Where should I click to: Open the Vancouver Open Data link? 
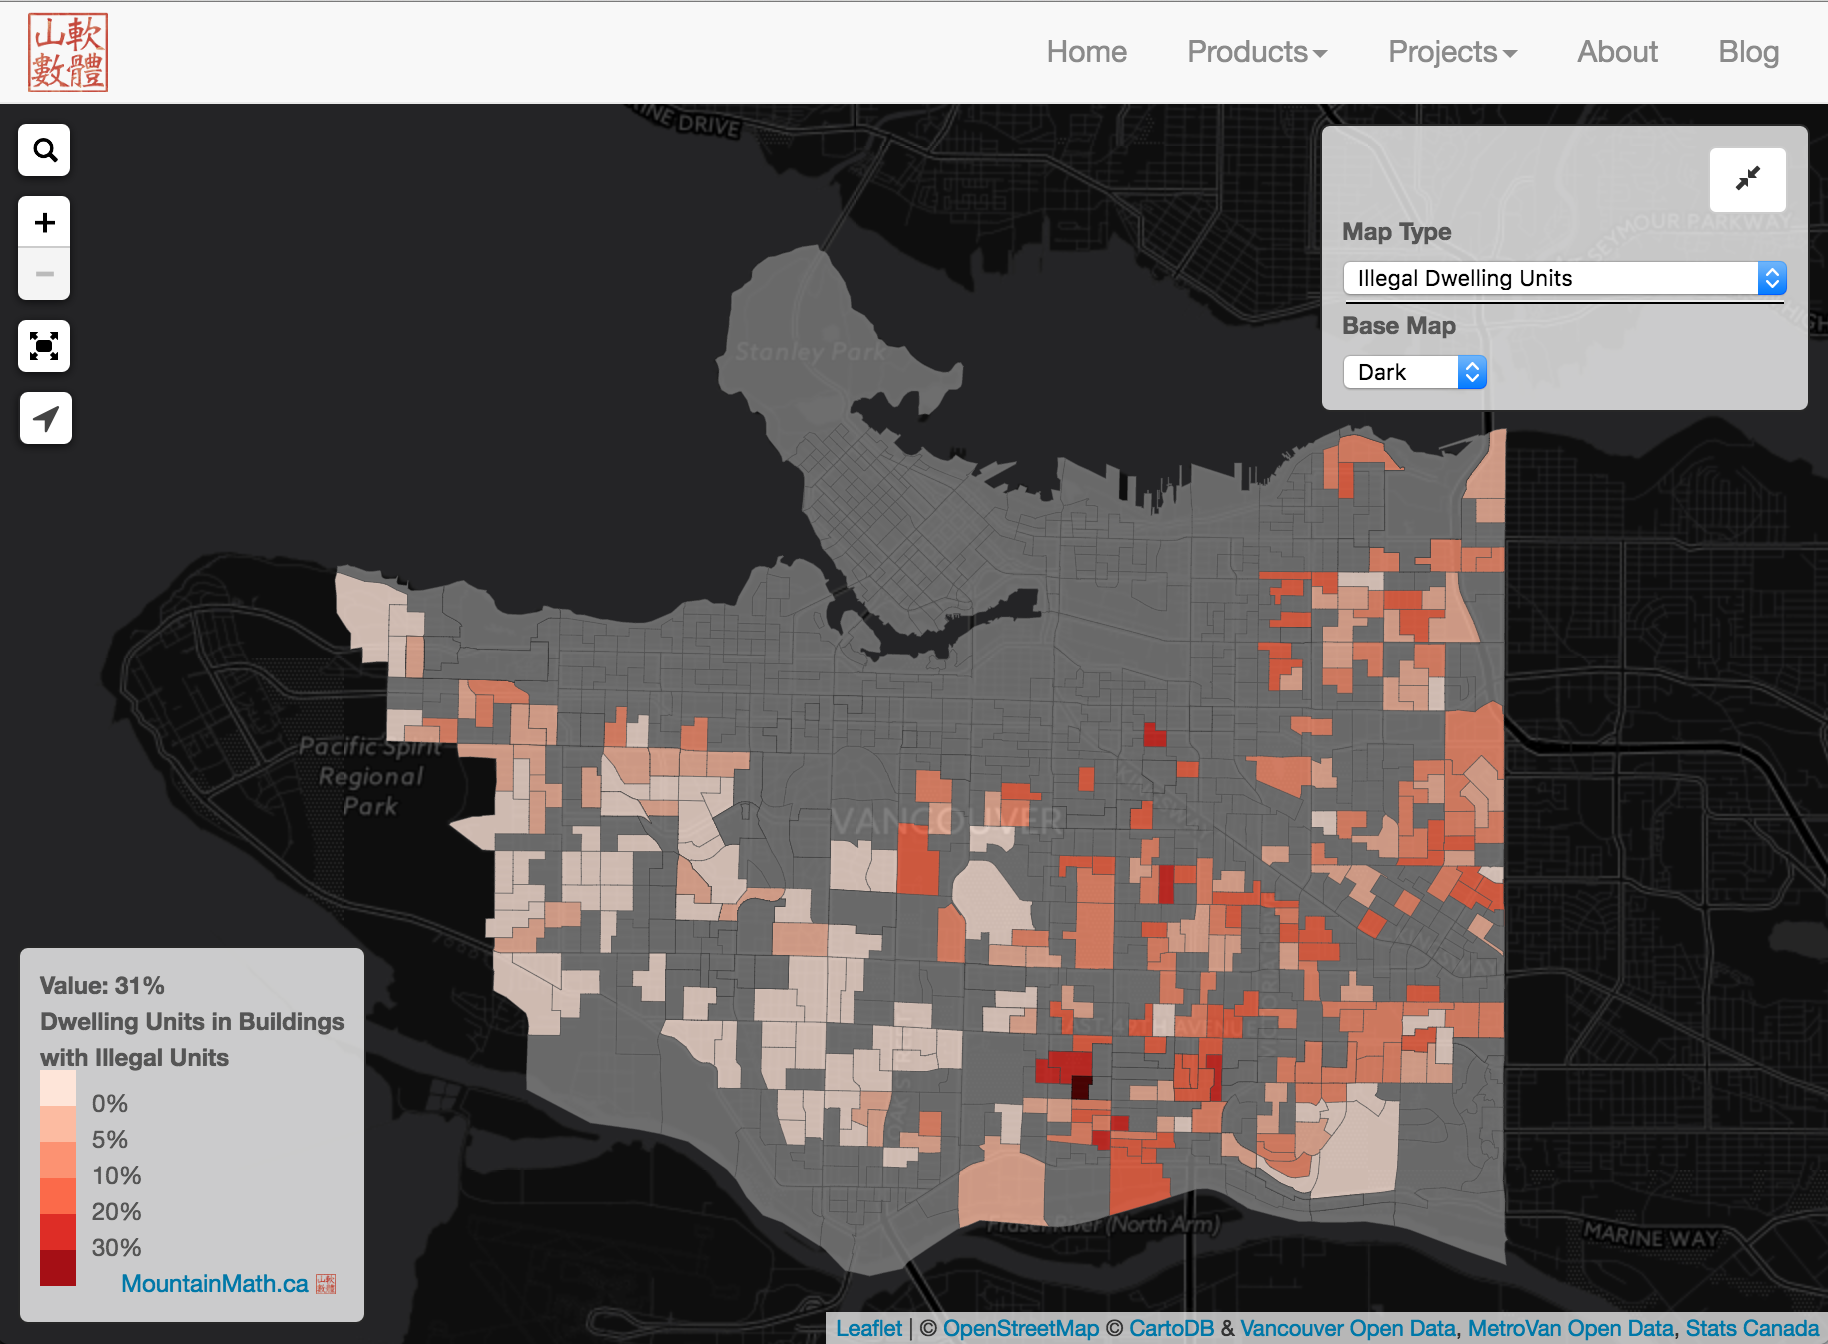1348,1328
